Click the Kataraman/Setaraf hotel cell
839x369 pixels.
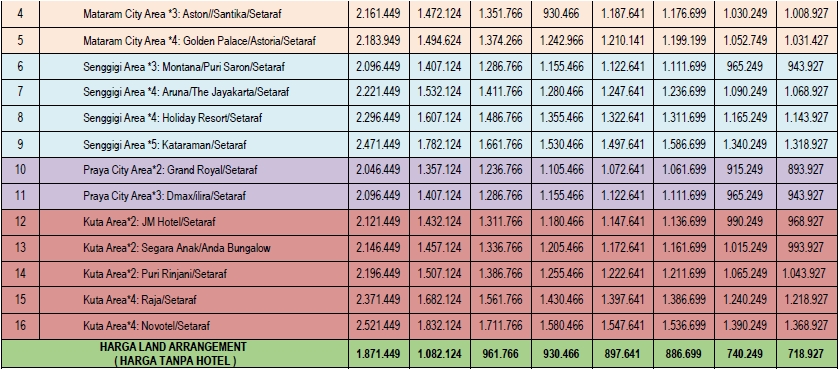tap(194, 144)
